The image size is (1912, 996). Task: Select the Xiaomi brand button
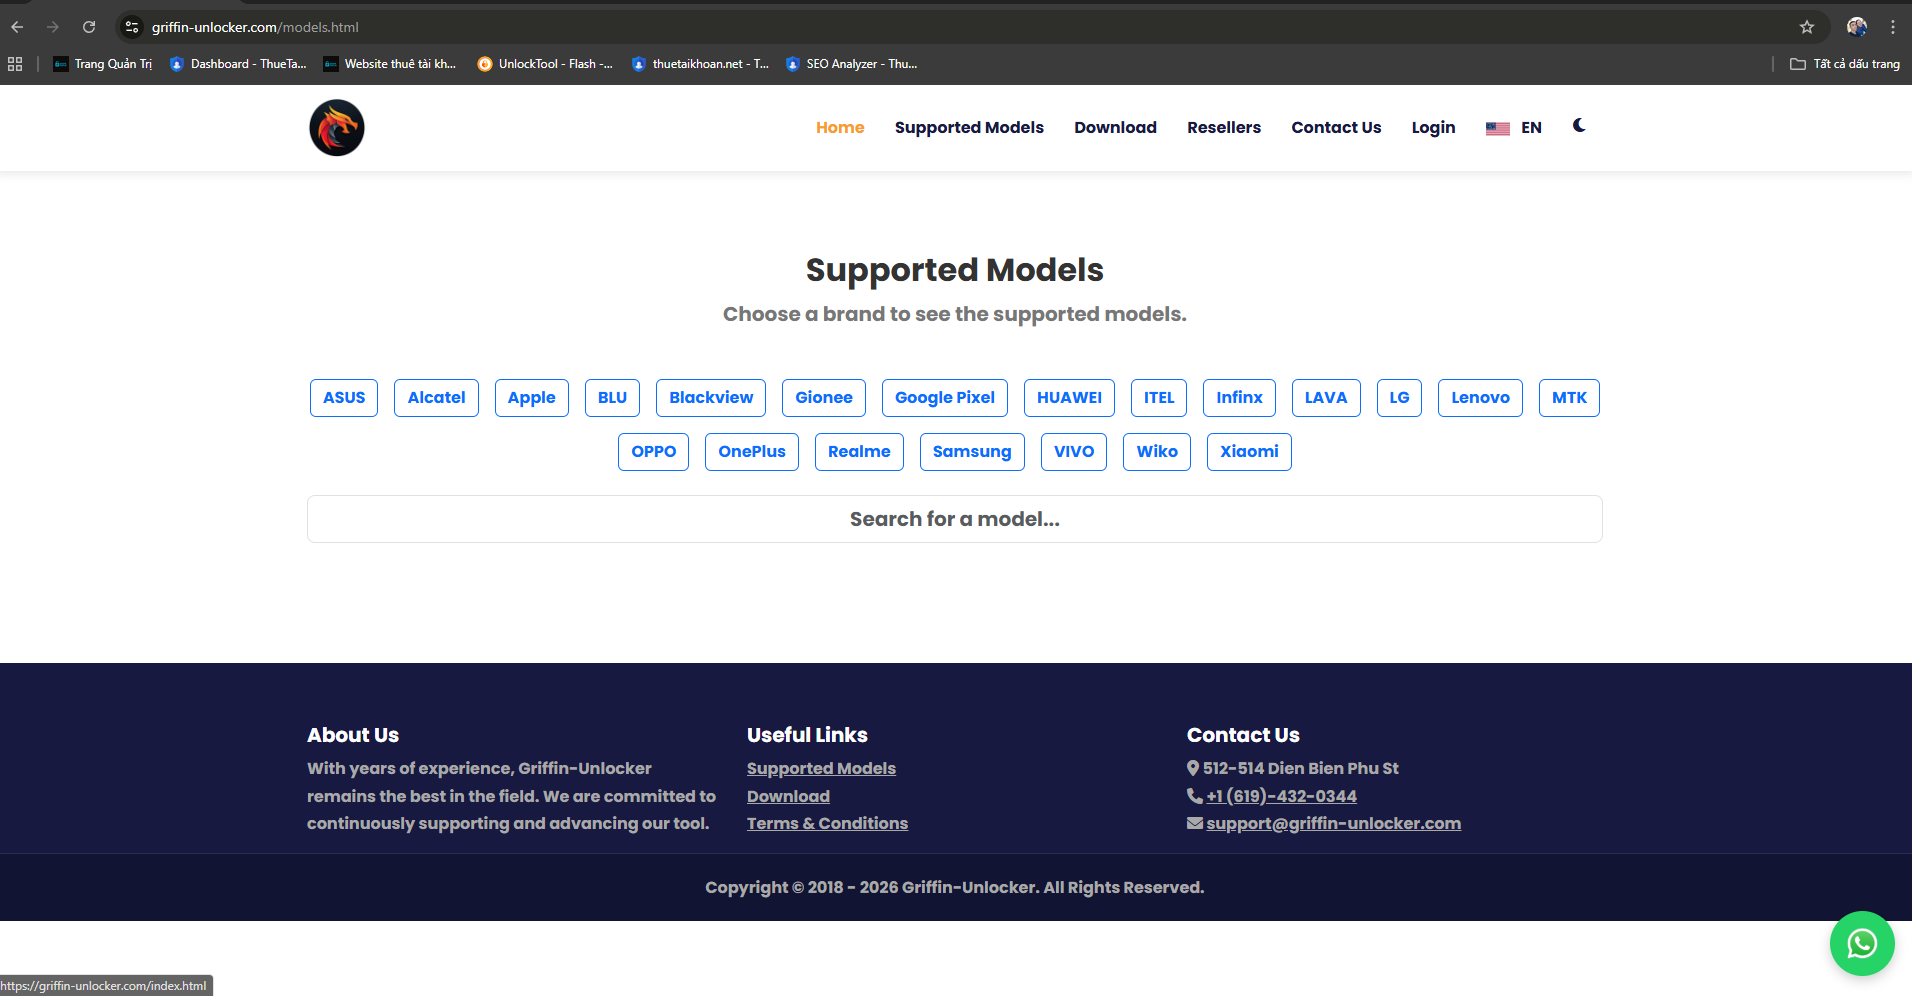point(1249,452)
